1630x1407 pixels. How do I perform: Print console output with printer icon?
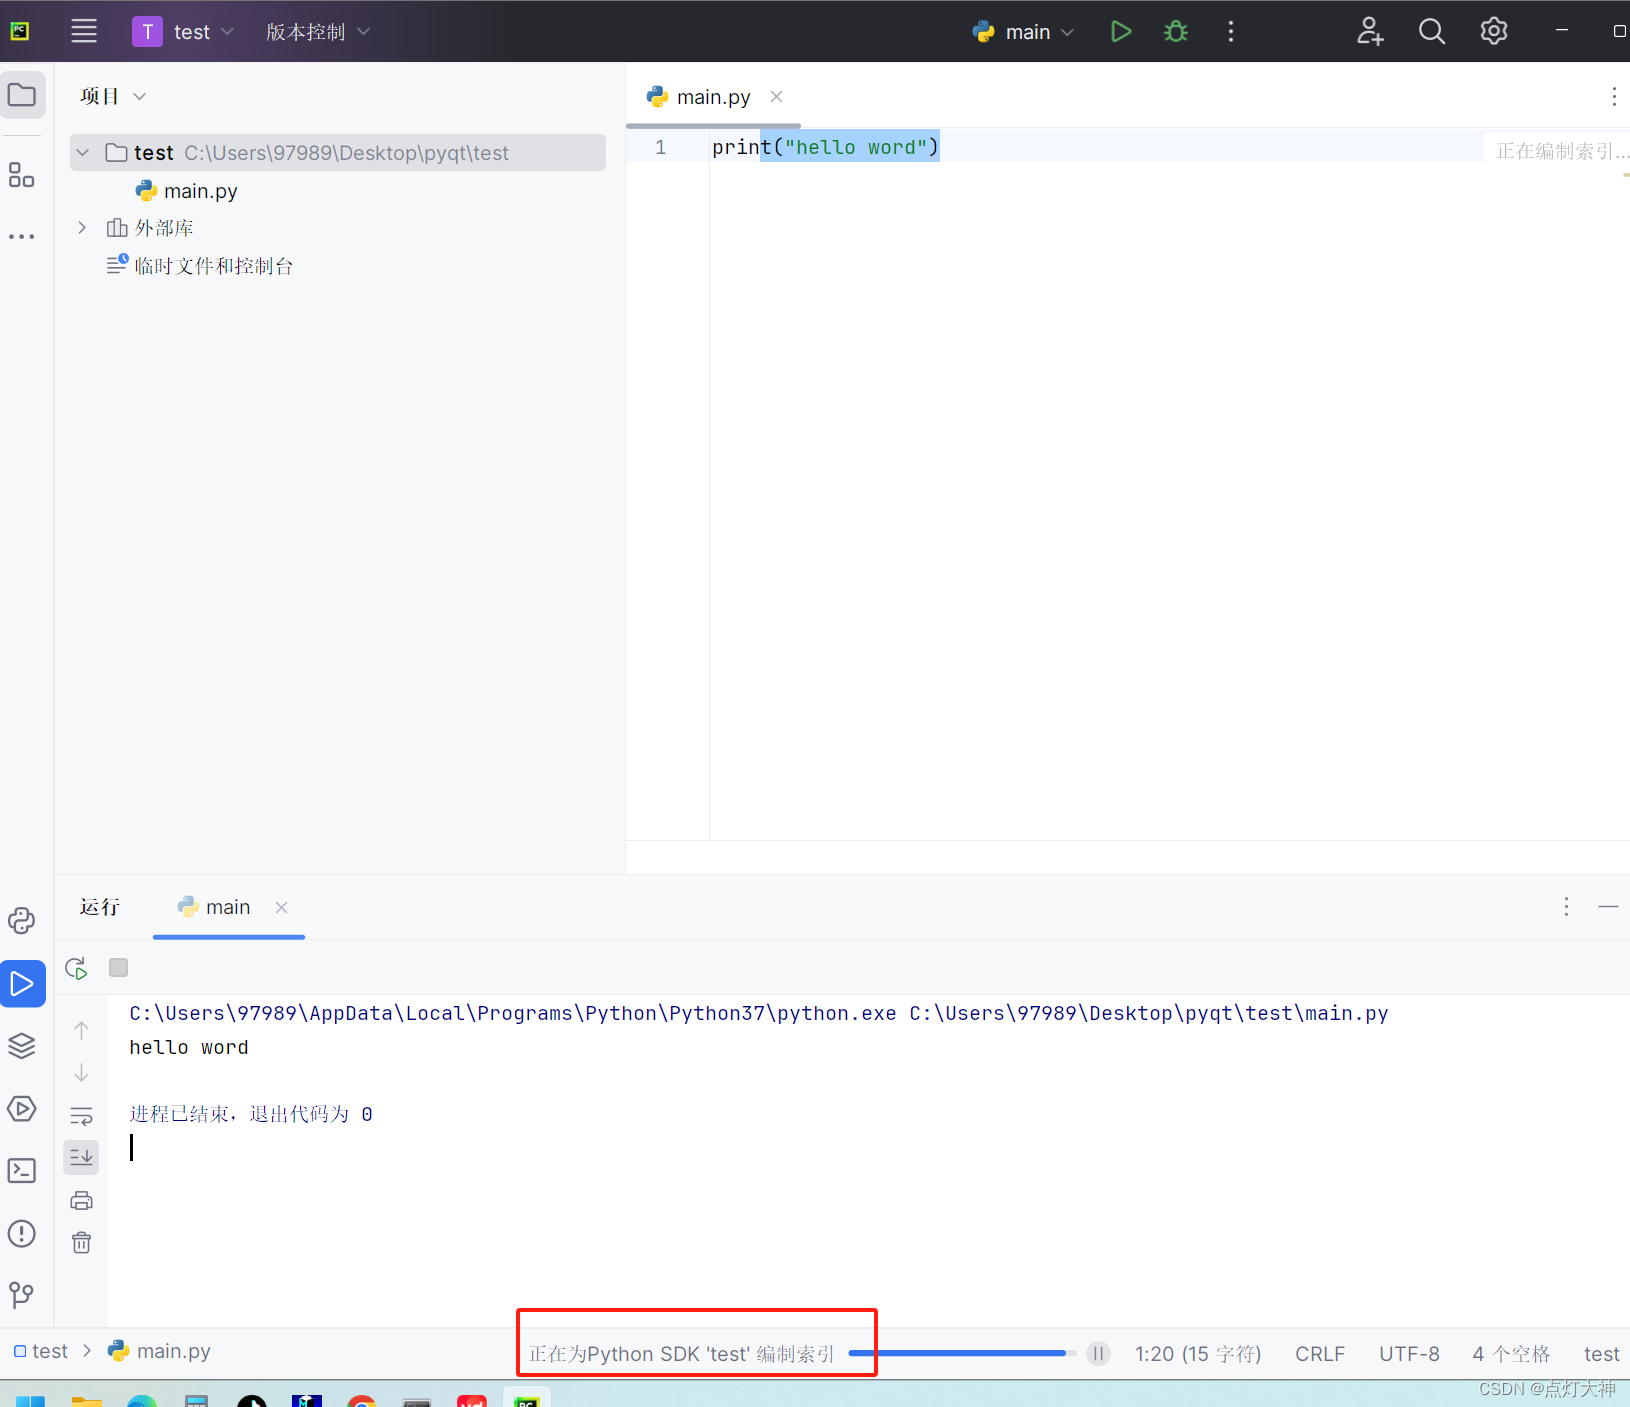tap(82, 1200)
